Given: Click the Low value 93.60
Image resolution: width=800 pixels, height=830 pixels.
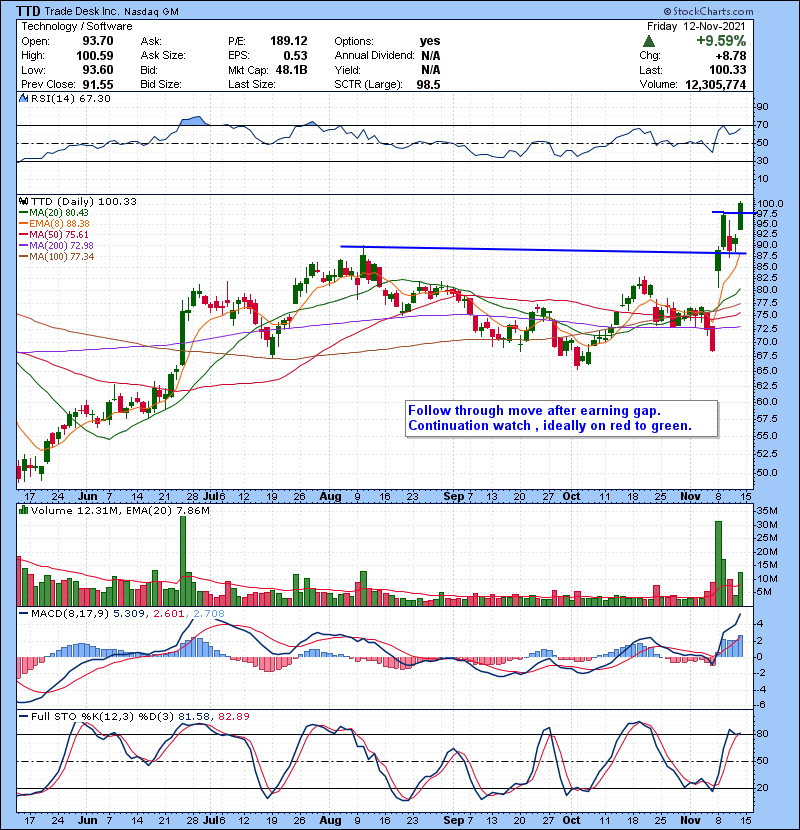Looking at the screenshot, I should [x=98, y=70].
